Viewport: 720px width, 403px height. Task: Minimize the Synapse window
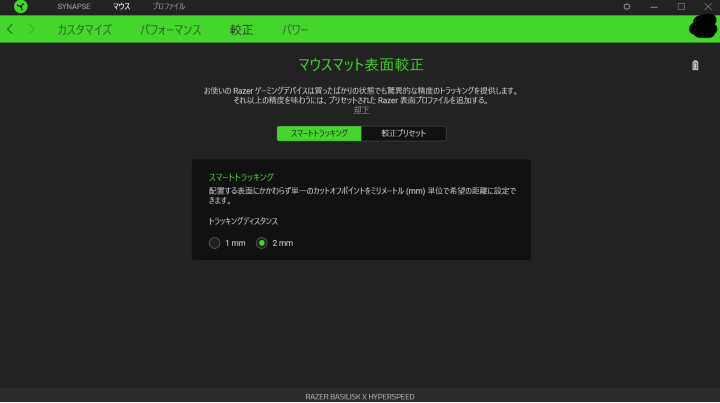pyautogui.click(x=654, y=6)
